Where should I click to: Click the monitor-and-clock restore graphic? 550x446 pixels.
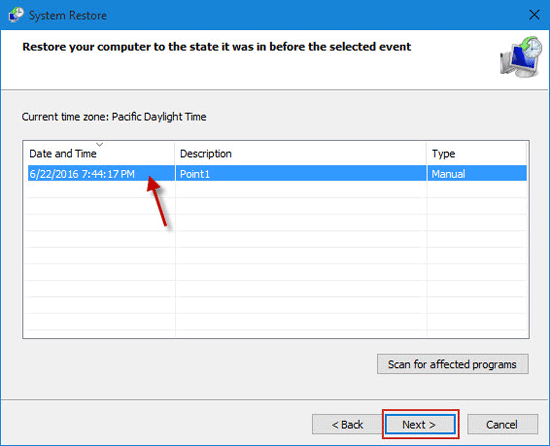[x=521, y=57]
